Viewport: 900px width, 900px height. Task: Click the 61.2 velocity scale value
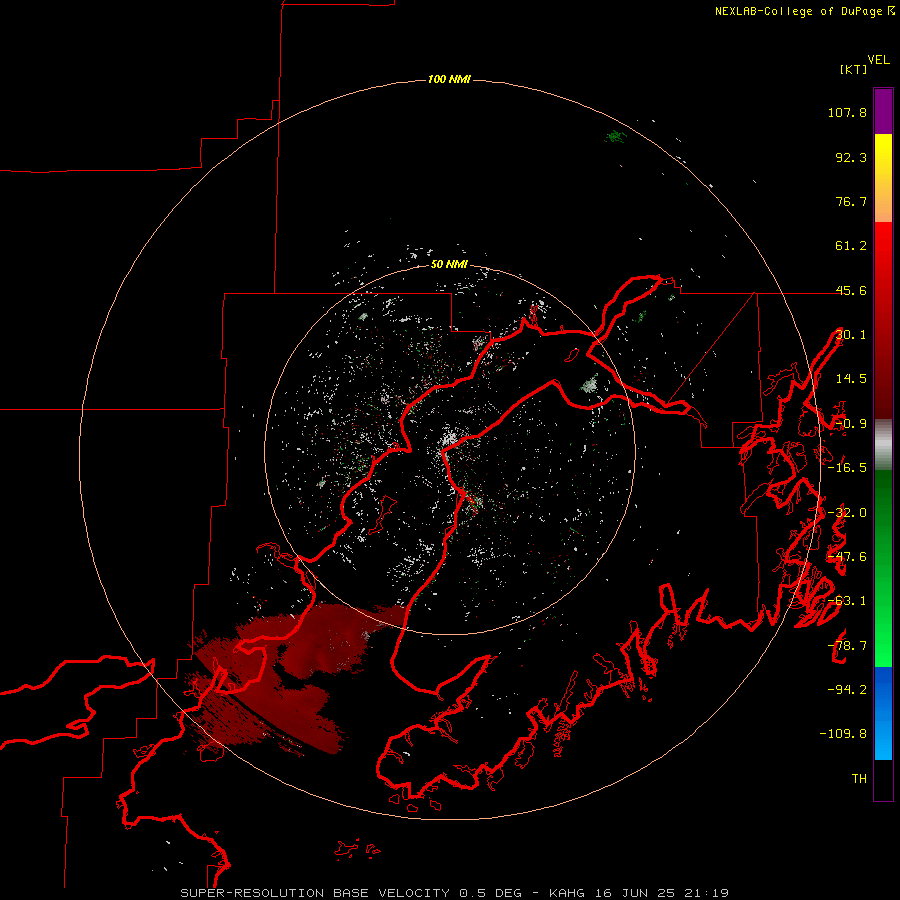[x=851, y=246]
